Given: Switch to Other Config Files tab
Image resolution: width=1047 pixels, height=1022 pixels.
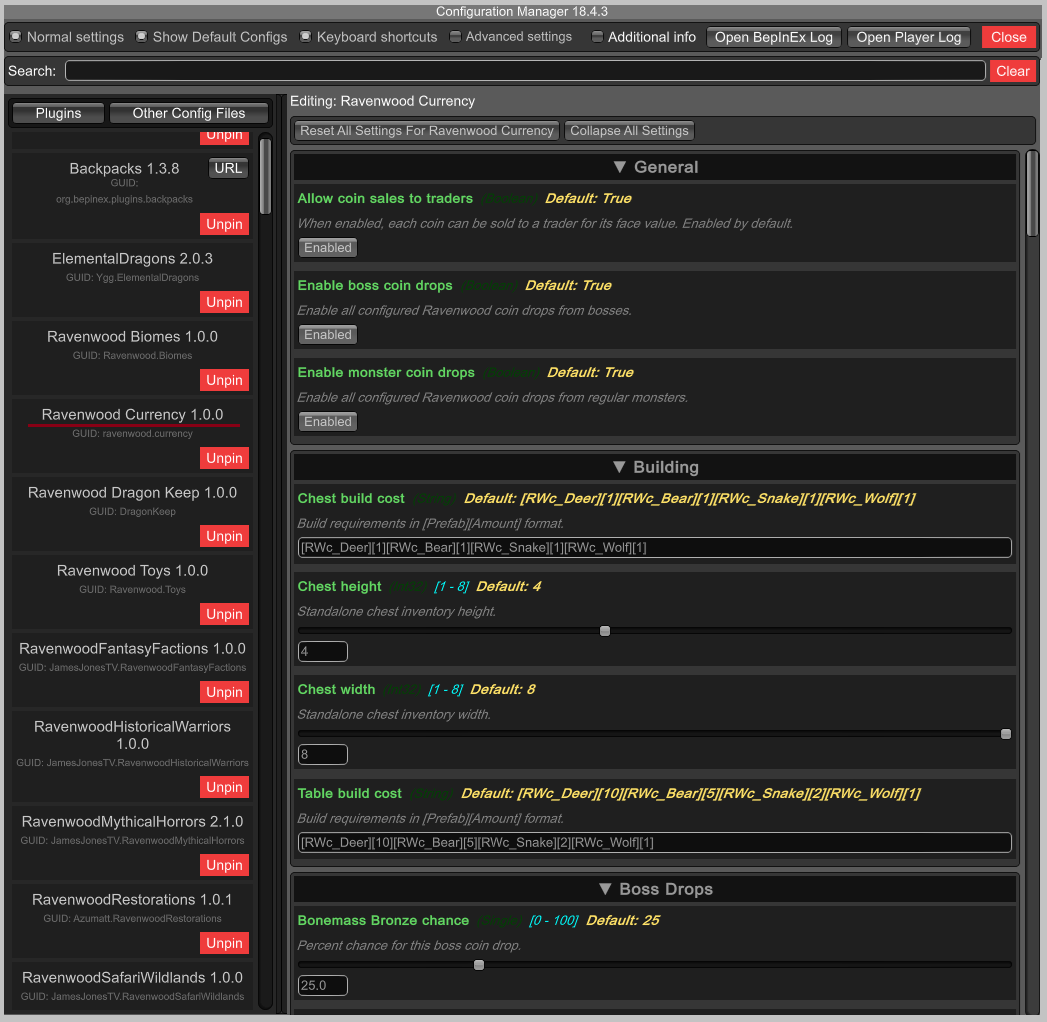Looking at the screenshot, I should tap(189, 113).
